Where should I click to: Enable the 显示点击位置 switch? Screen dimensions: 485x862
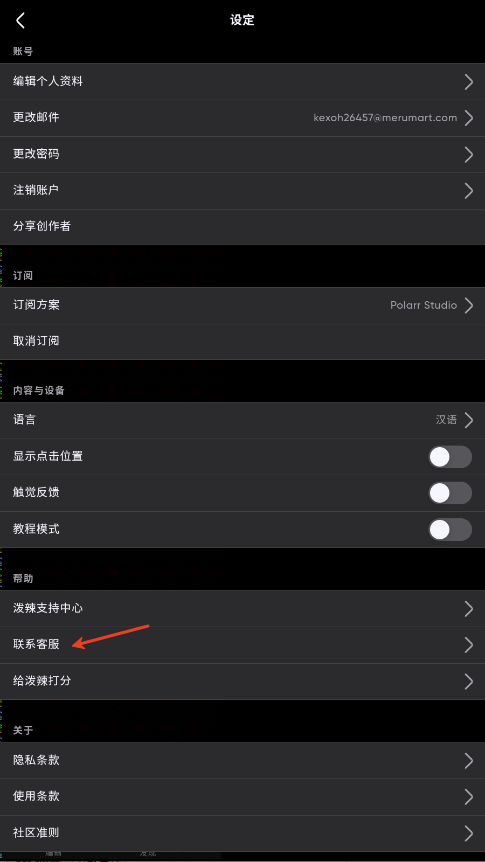(450, 457)
